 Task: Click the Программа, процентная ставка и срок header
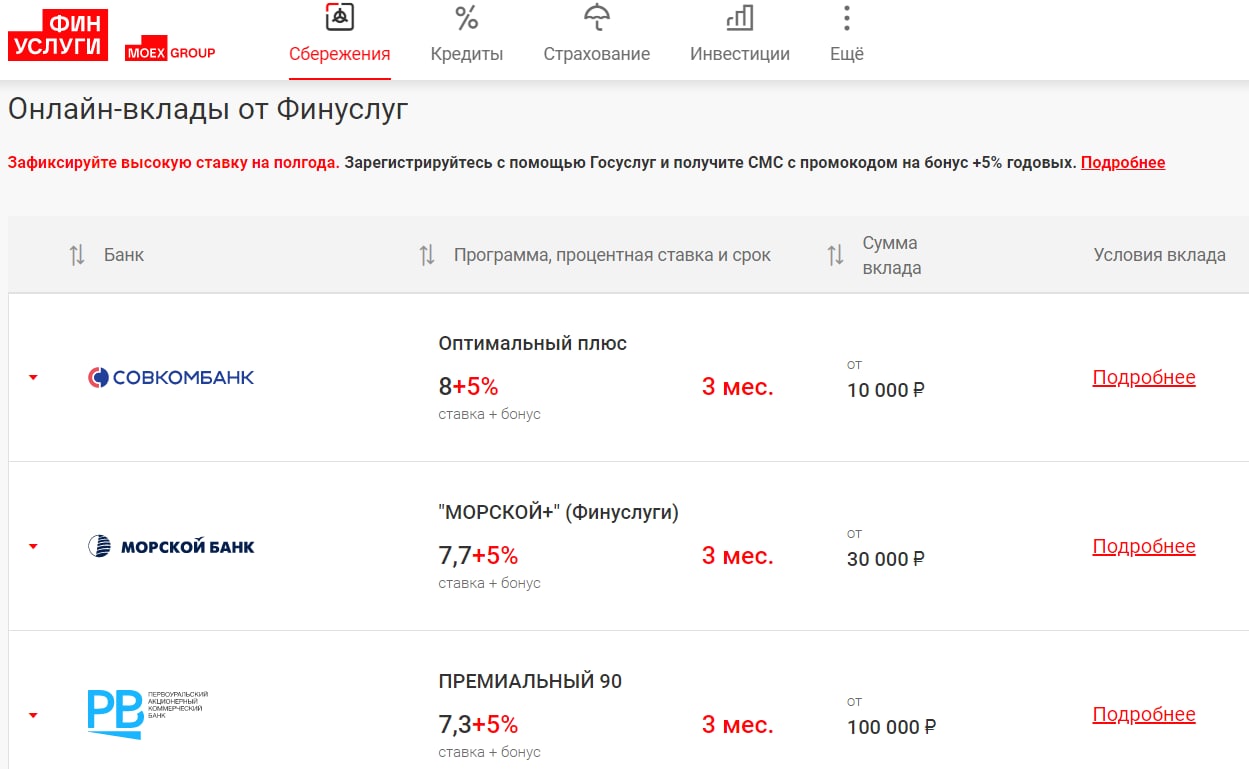(x=612, y=255)
